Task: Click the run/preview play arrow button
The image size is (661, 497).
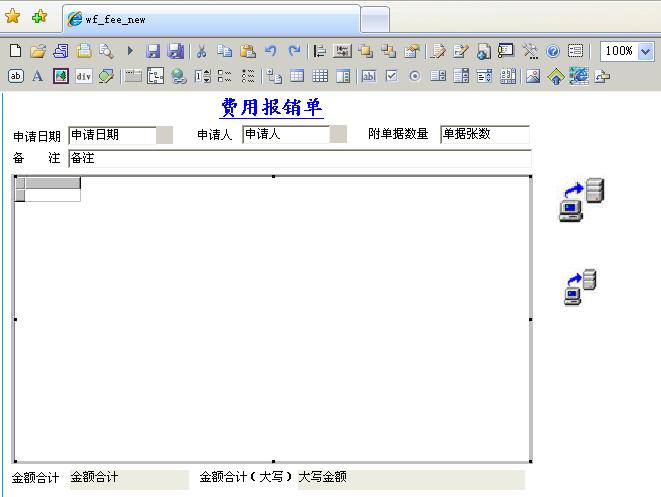Action: click(x=130, y=51)
